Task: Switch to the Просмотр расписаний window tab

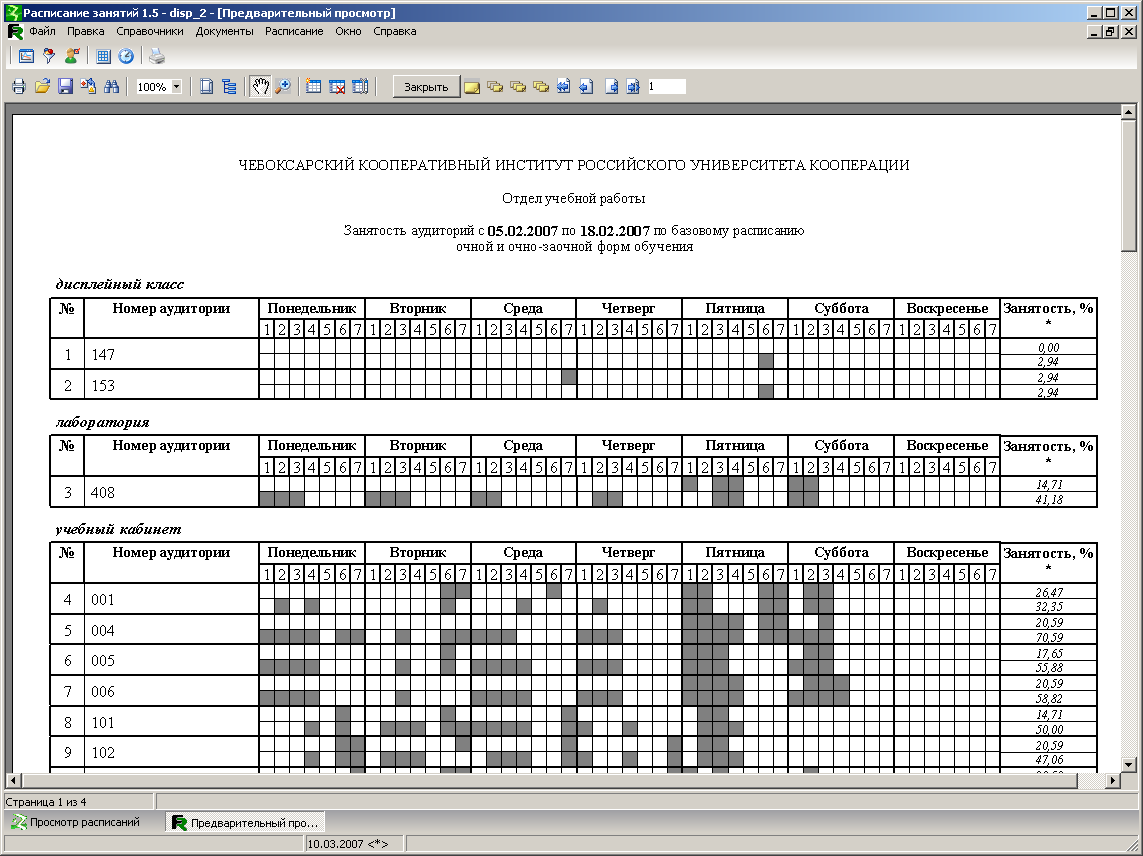Action: point(76,822)
